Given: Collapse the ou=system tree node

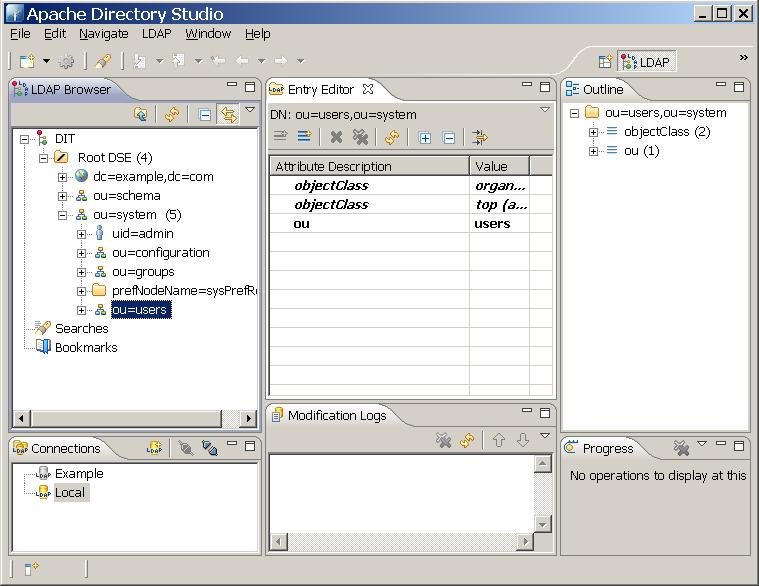Looking at the screenshot, I should tap(63, 215).
